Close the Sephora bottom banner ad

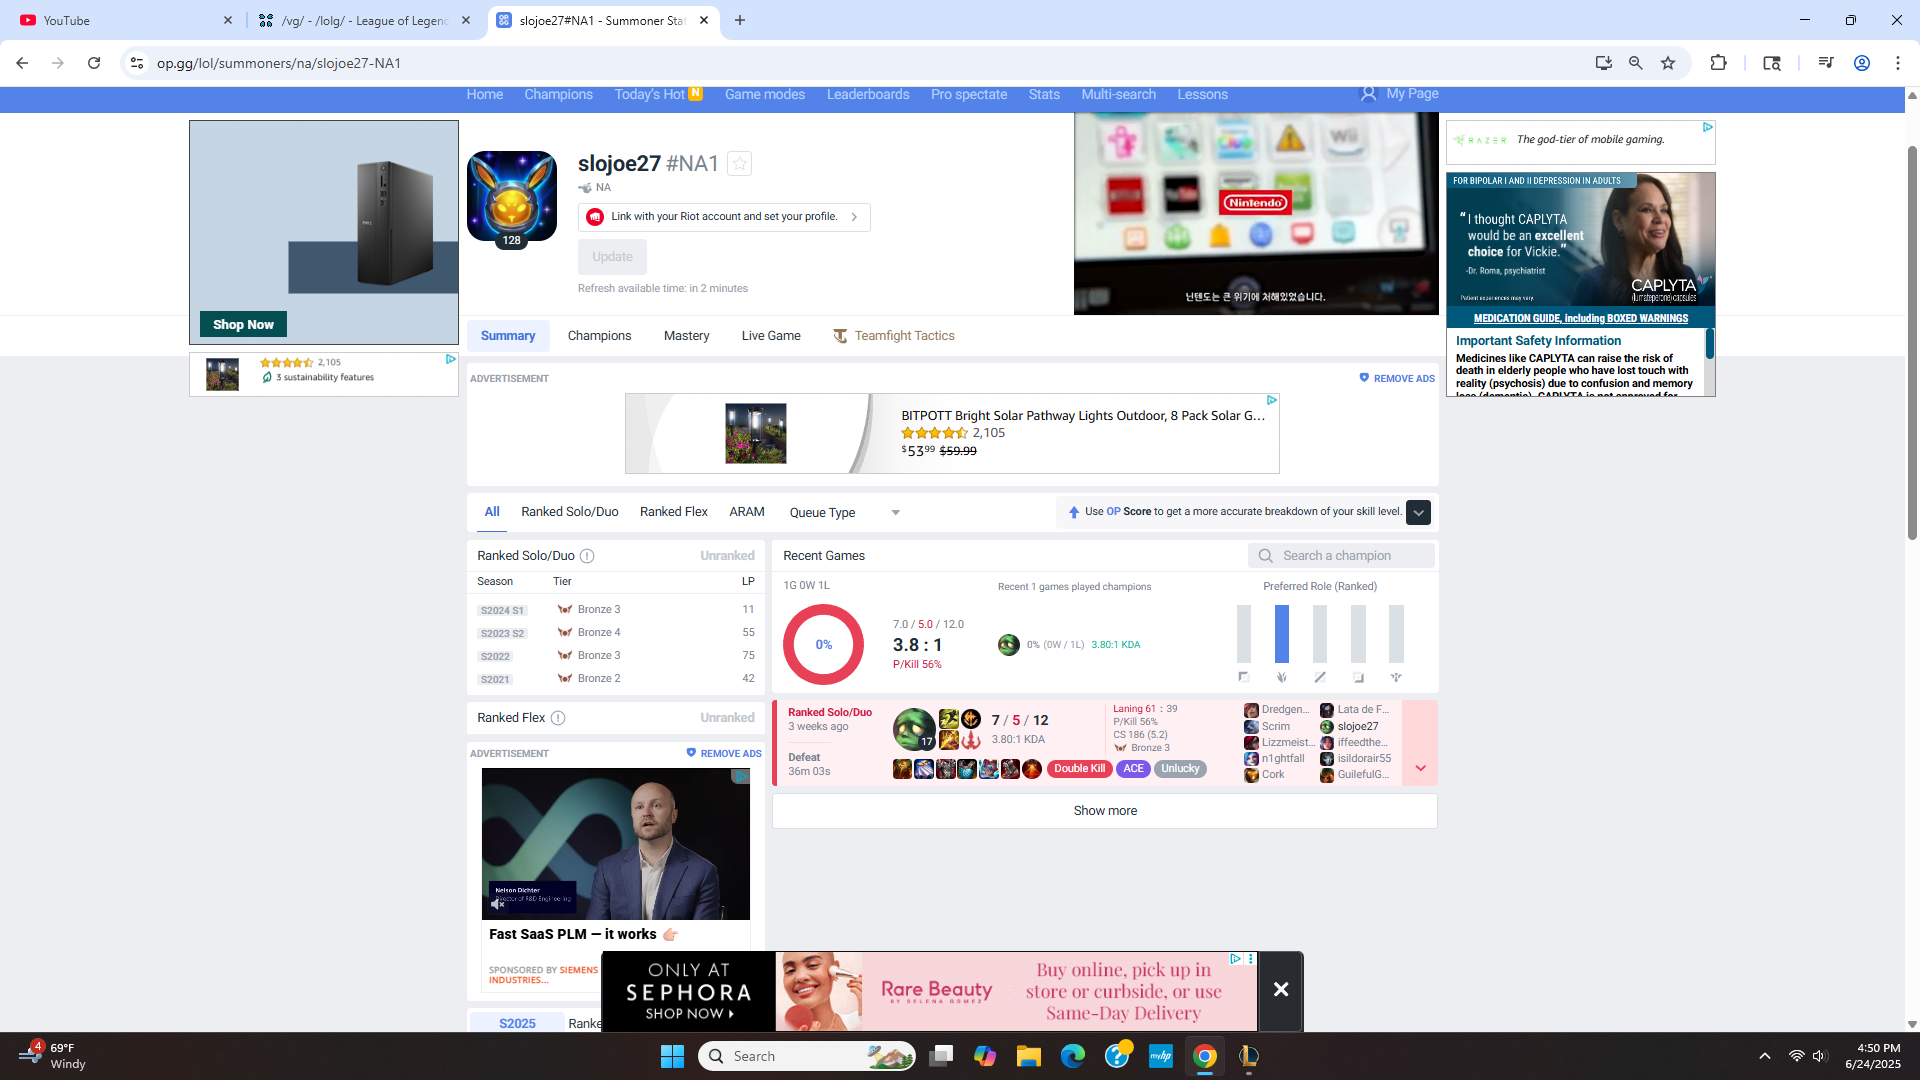coord(1281,990)
